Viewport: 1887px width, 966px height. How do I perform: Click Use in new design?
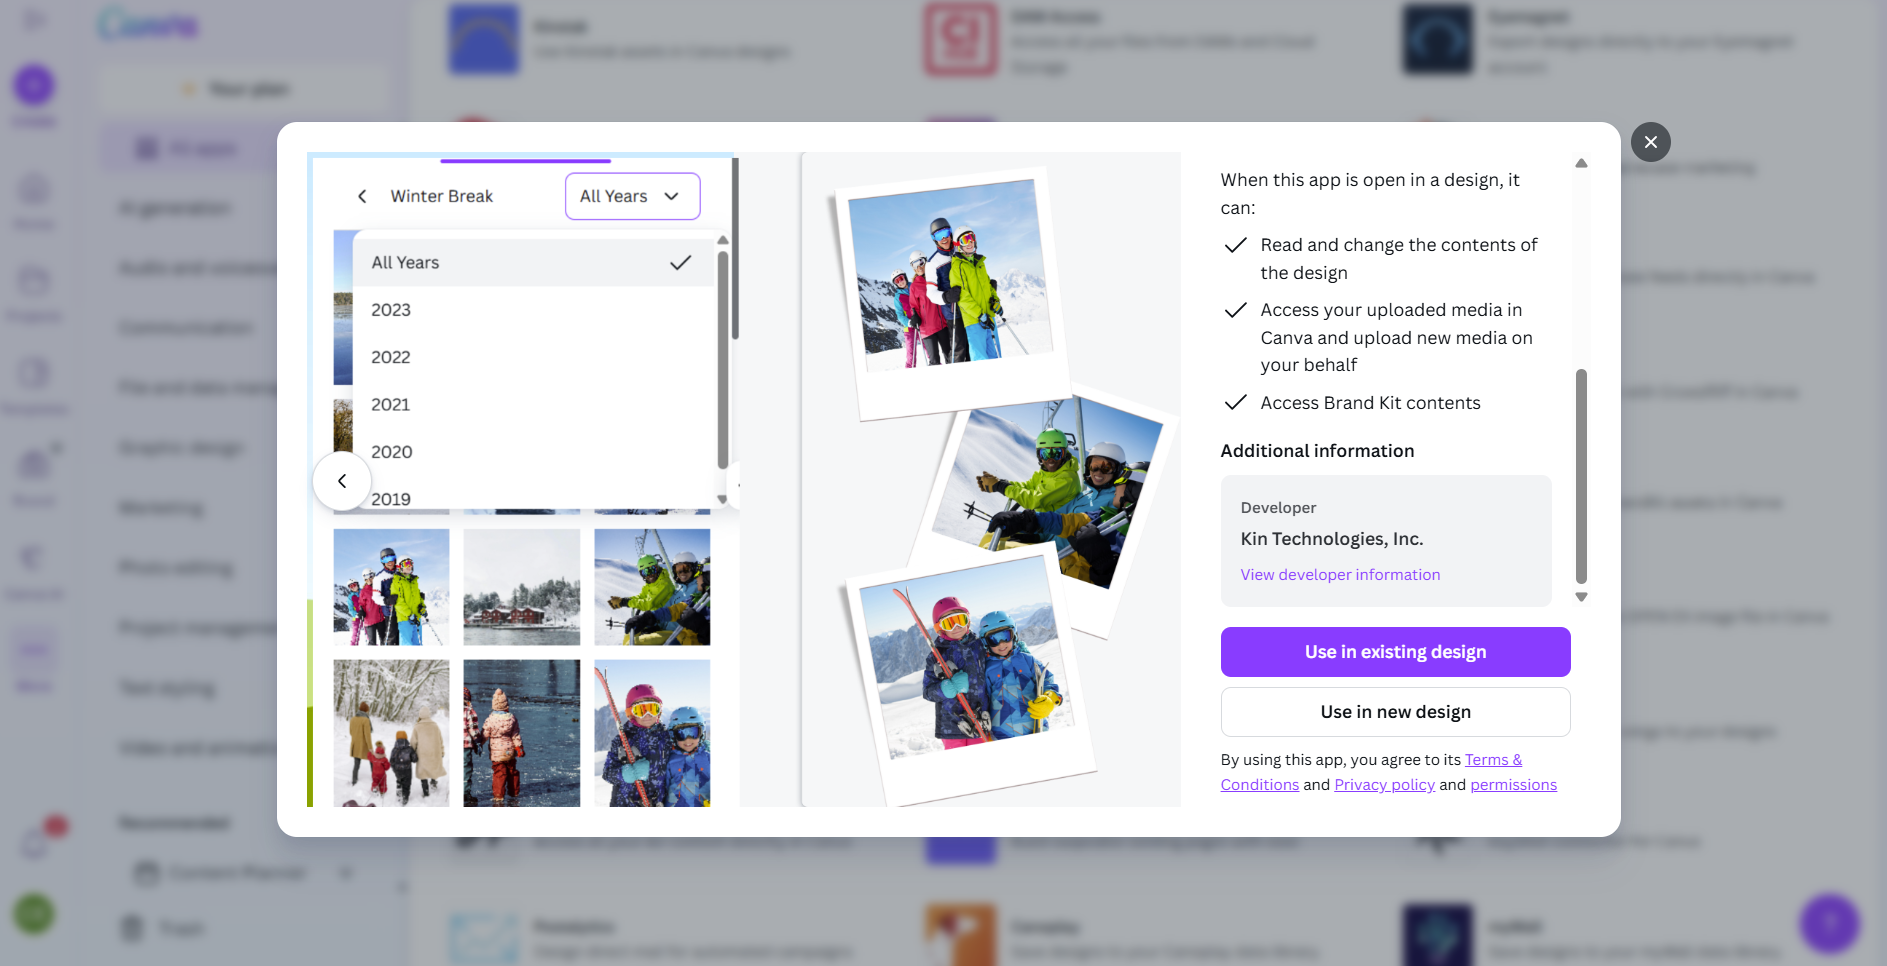coord(1395,712)
